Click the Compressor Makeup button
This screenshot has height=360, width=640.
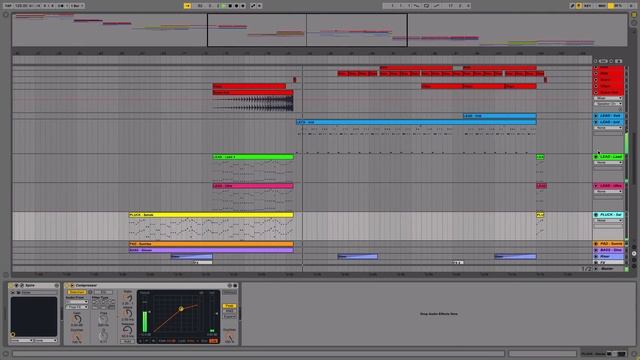point(229,292)
